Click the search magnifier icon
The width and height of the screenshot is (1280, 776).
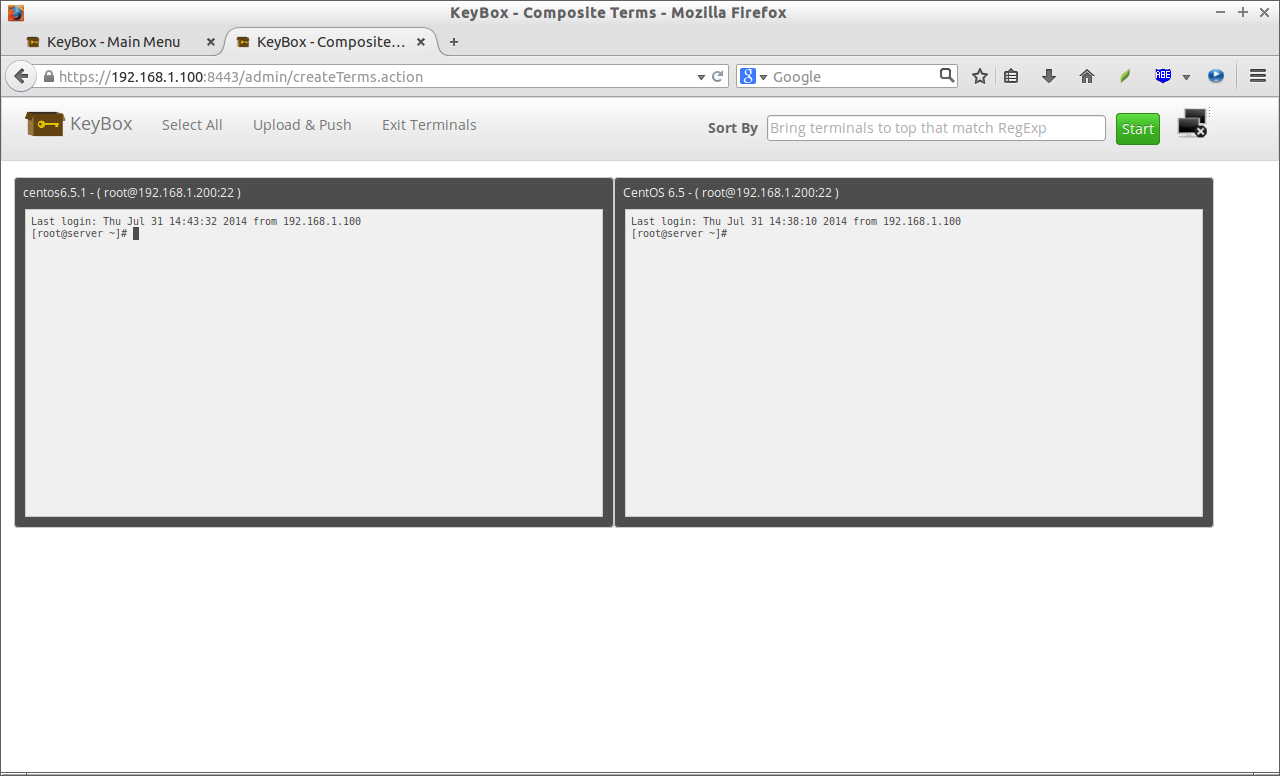point(947,75)
